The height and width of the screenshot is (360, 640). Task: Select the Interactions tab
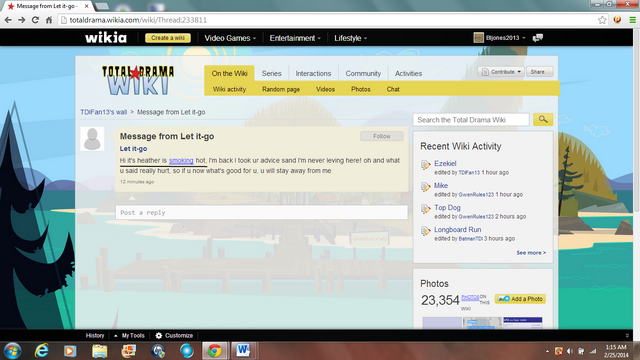313,73
